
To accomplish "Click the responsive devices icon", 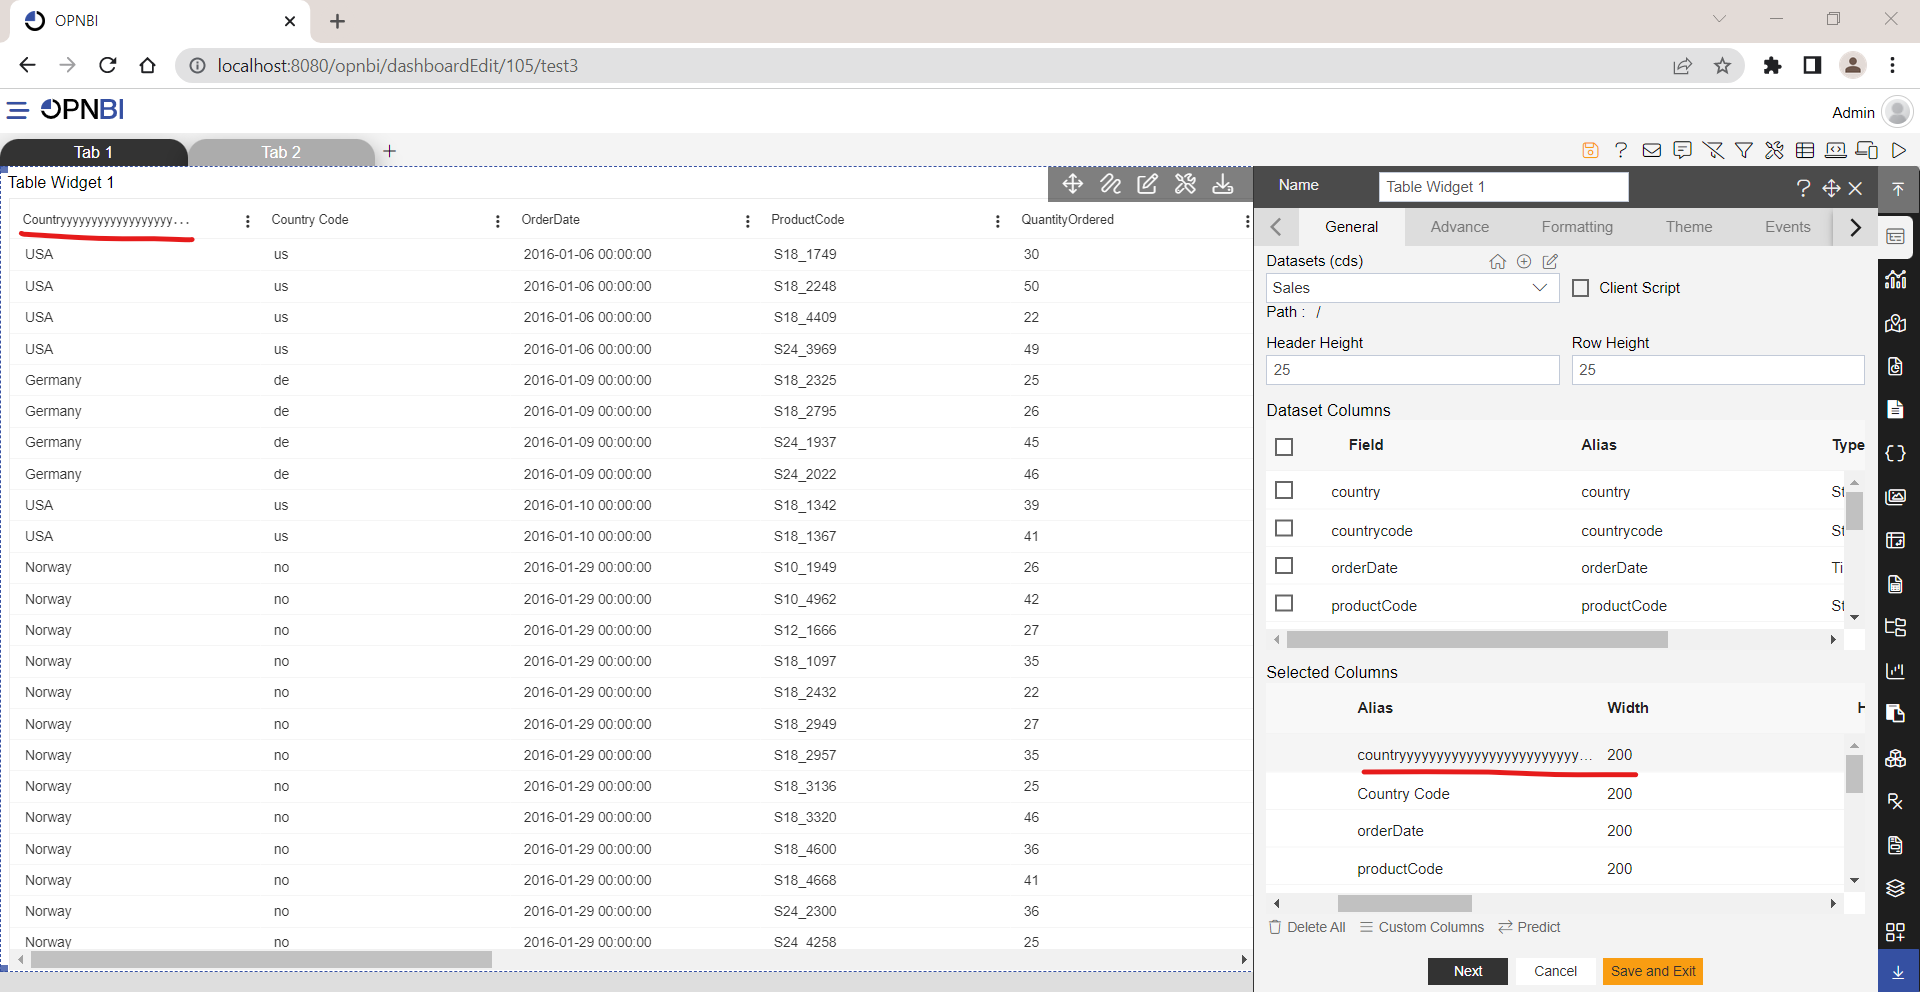I will point(1867,150).
